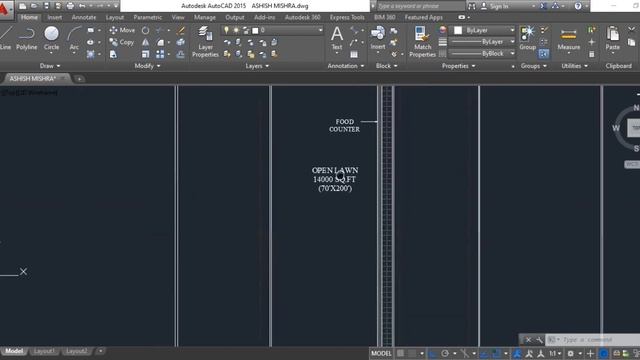Switch to the Insert ribbon tab
Viewport: 640px width, 360px height.
click(x=54, y=17)
